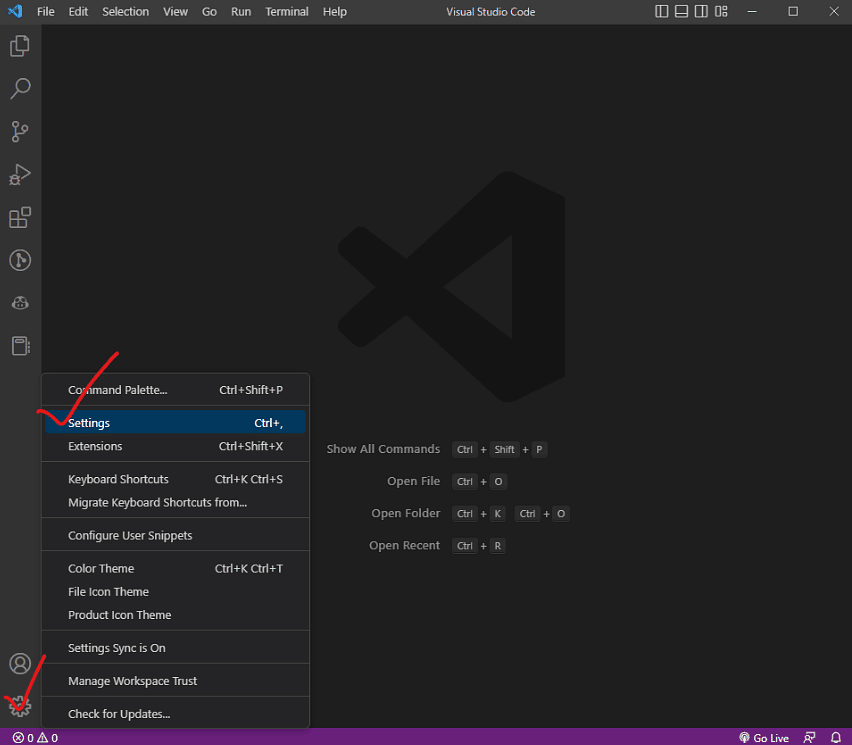Open the Terminal menu
The height and width of the screenshot is (745, 852).
tap(286, 11)
